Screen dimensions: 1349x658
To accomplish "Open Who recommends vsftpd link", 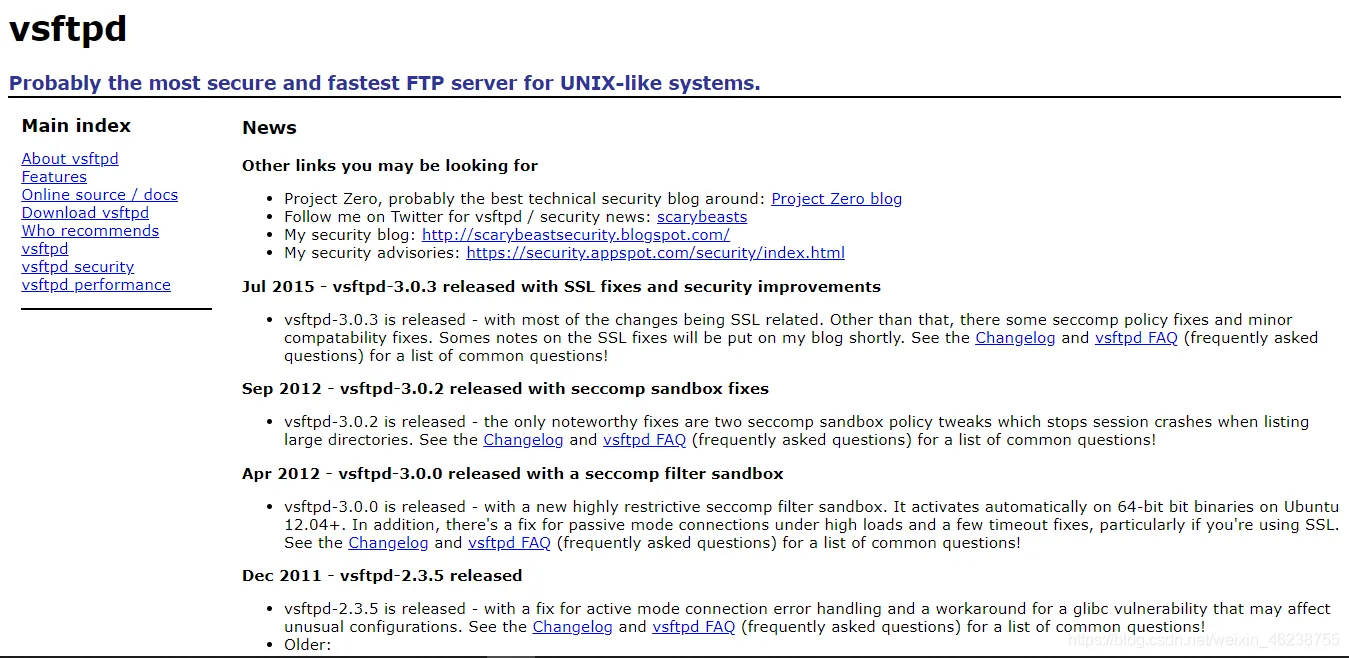I will (x=90, y=240).
